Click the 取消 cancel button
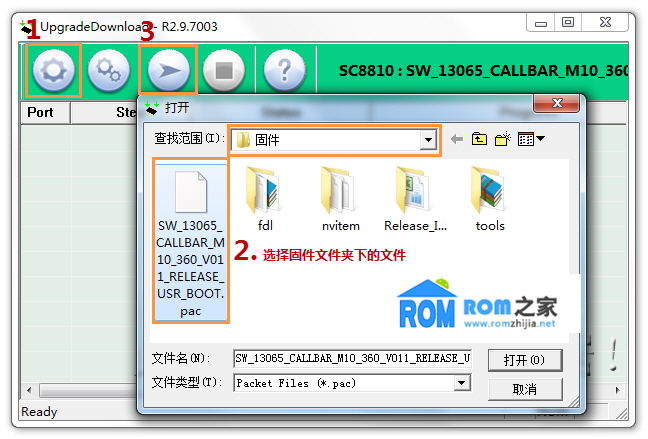Image resolution: width=648 pixels, height=439 pixels. coord(525,389)
